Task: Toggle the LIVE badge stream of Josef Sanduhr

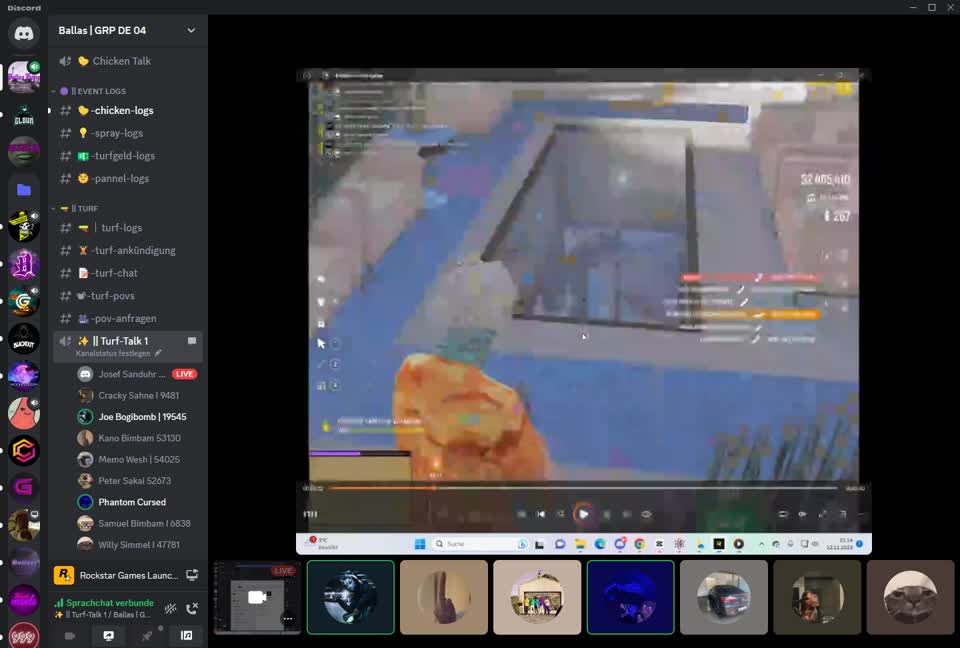Action: (184, 373)
